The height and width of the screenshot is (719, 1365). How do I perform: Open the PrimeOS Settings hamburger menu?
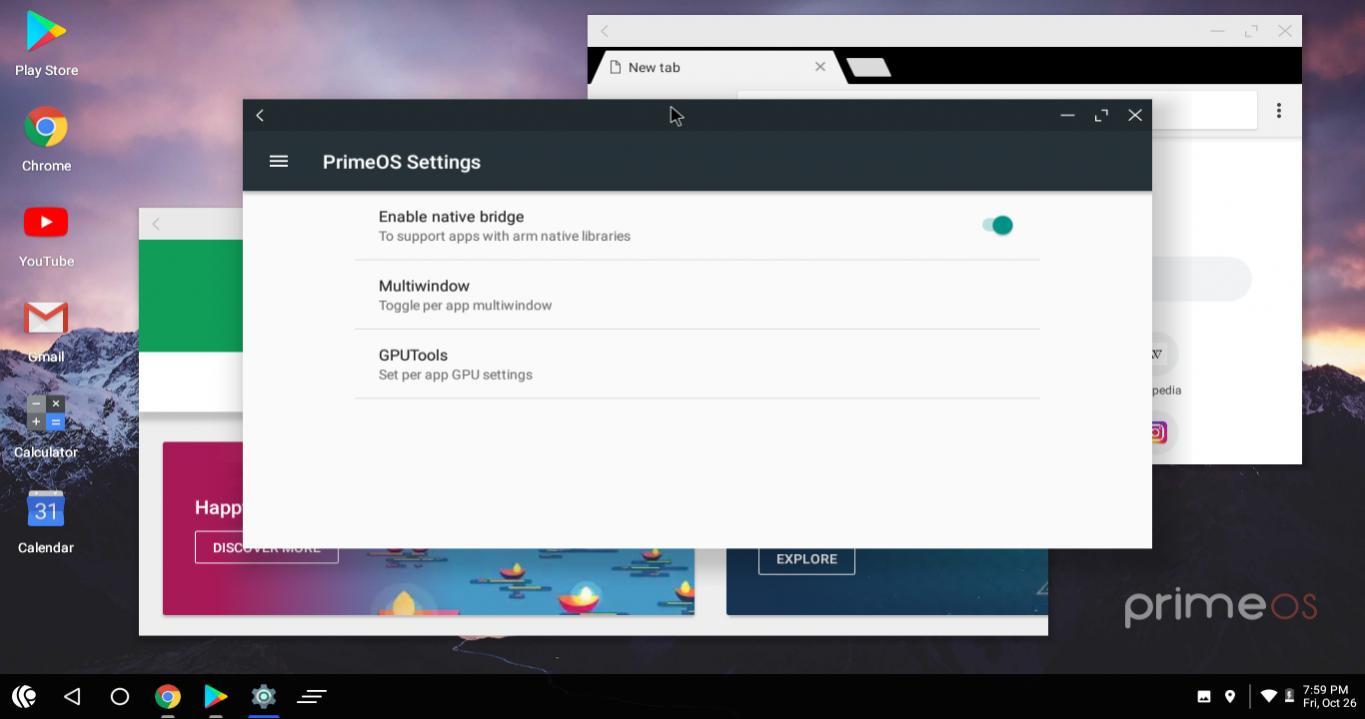(279, 161)
